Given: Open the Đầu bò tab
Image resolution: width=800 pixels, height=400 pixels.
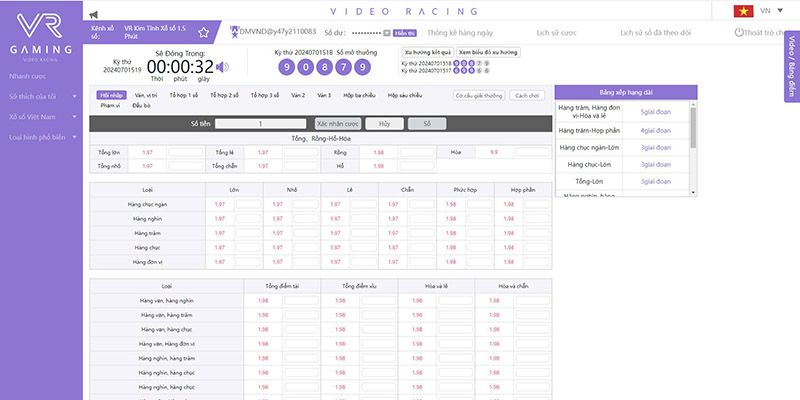Looking at the screenshot, I should pos(142,106).
